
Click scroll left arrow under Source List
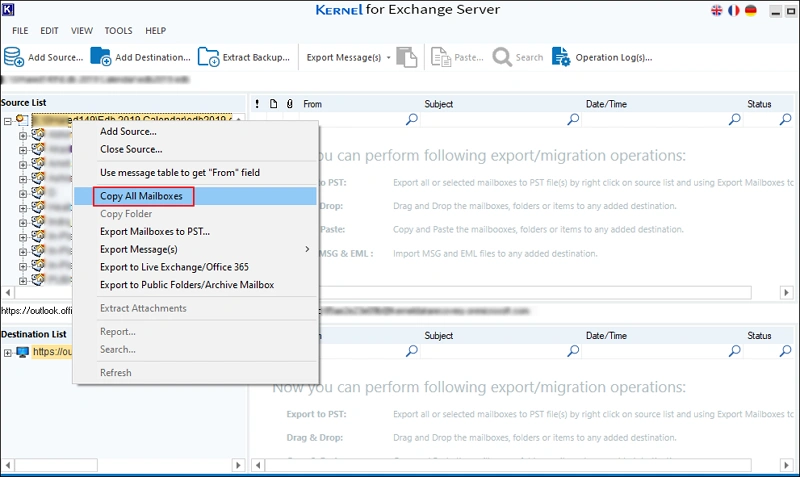(x=8, y=292)
